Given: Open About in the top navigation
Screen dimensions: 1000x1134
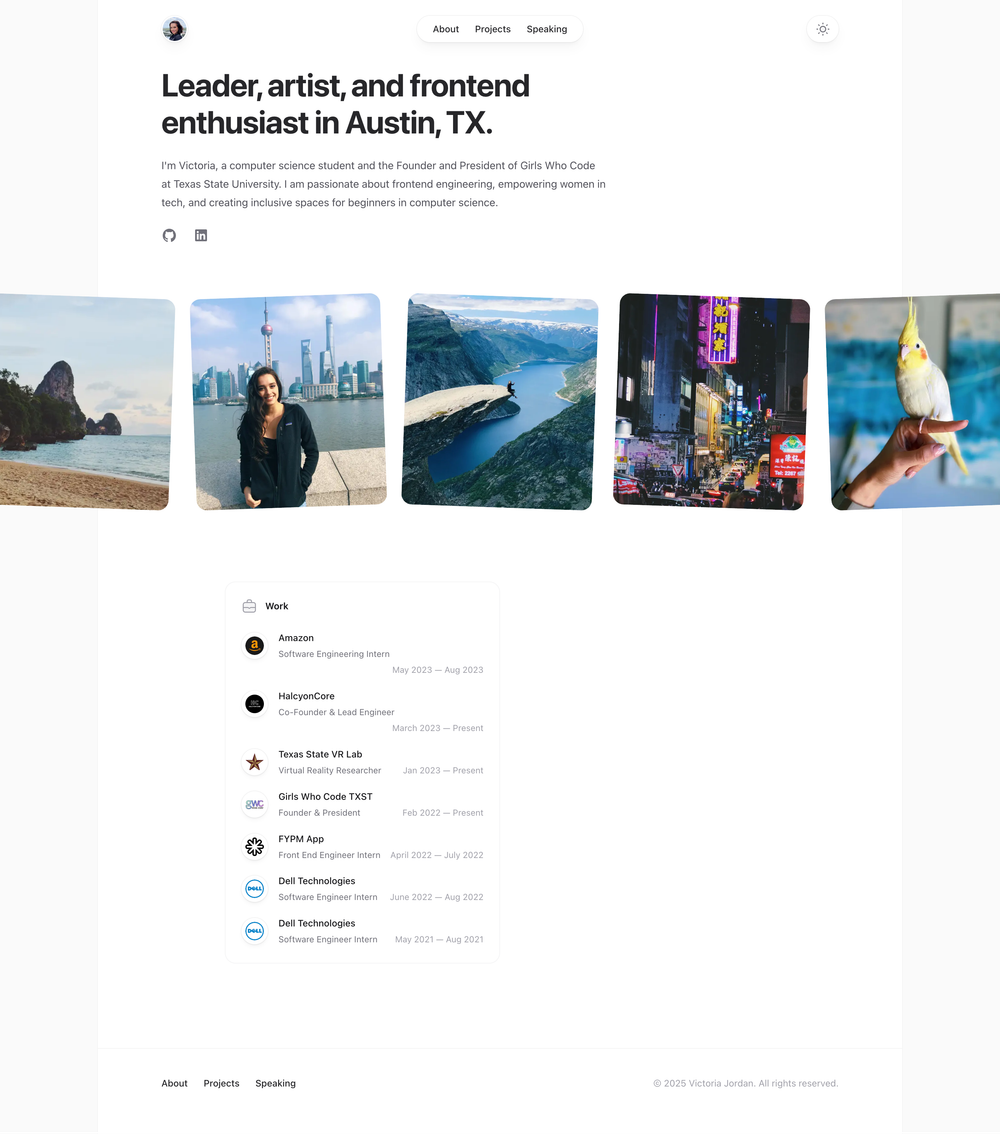Looking at the screenshot, I should point(445,29).
